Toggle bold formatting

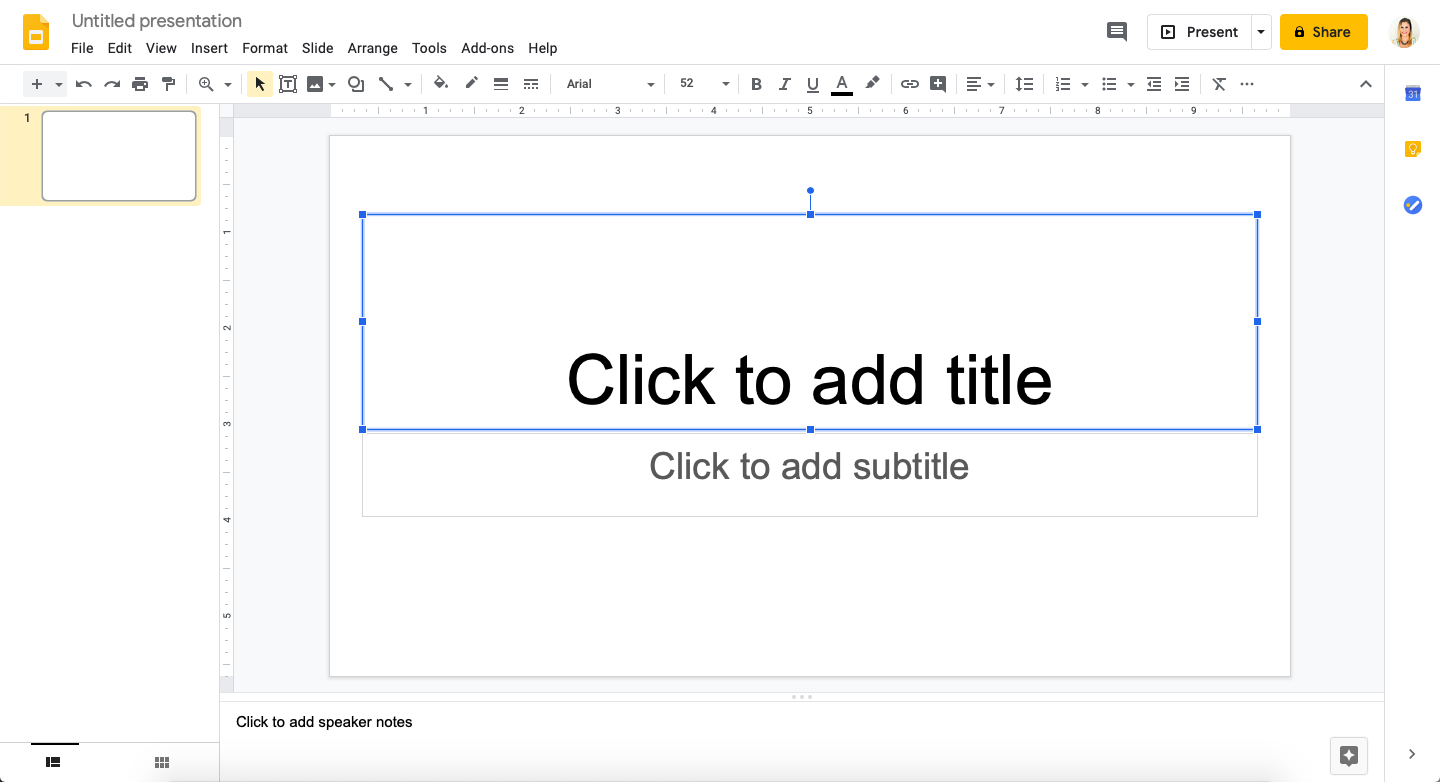point(757,84)
